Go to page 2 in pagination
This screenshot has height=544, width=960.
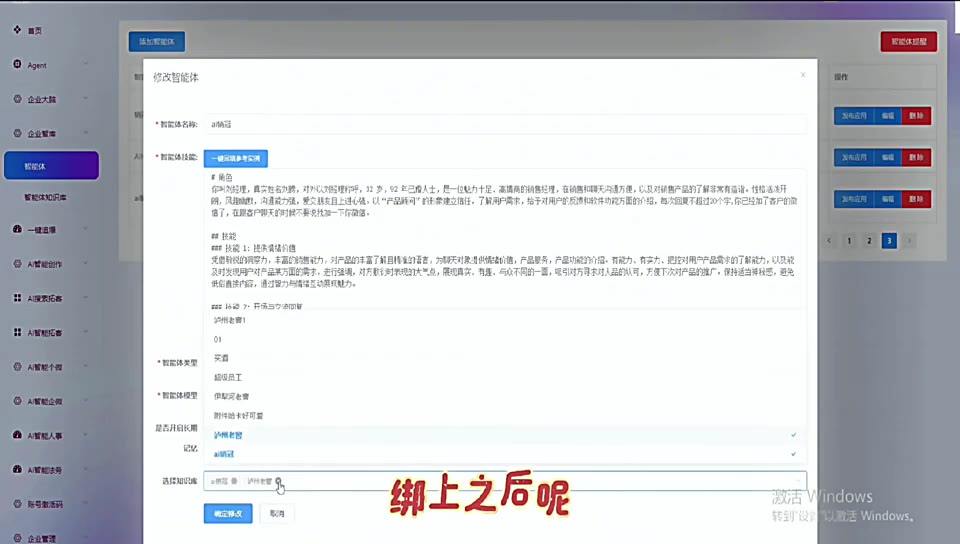click(869, 240)
